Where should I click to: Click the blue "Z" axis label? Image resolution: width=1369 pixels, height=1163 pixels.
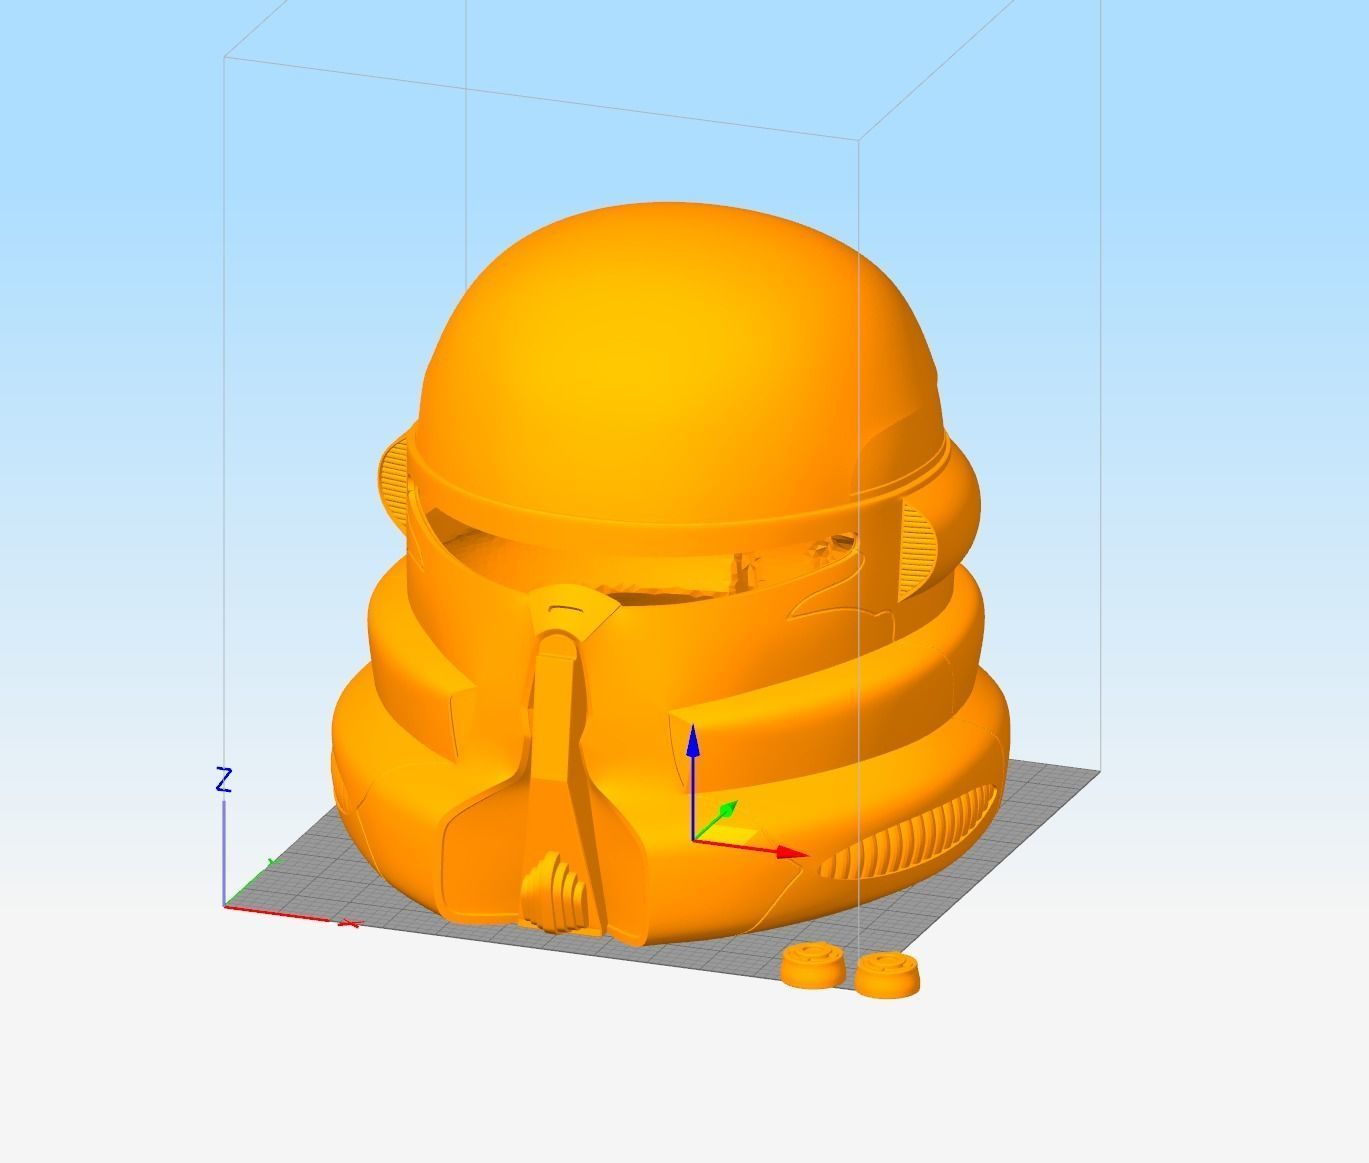click(224, 780)
